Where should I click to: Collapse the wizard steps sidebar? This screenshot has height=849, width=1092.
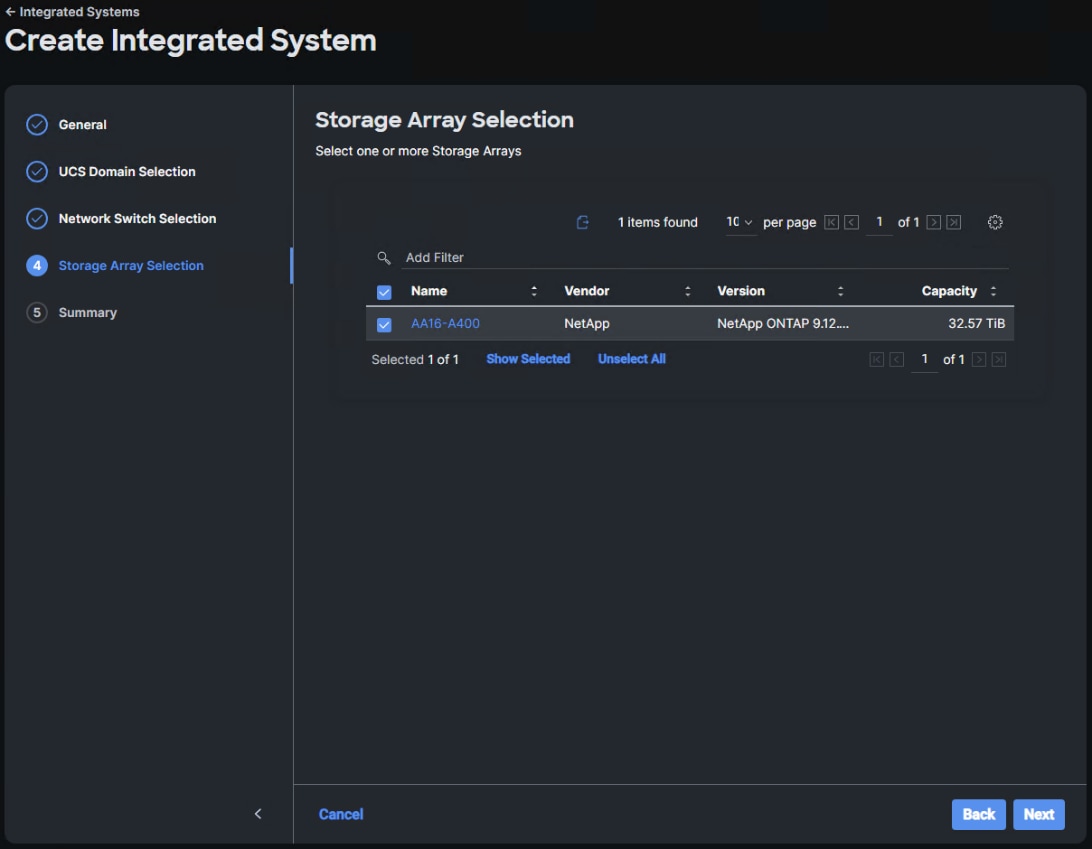point(258,814)
